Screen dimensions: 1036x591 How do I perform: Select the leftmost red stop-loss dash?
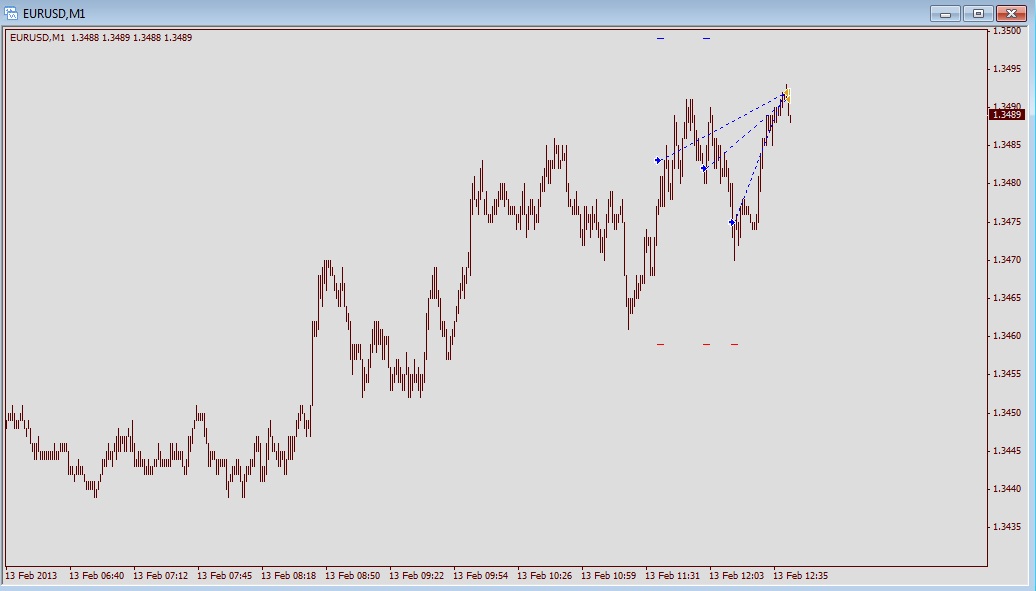click(x=660, y=344)
